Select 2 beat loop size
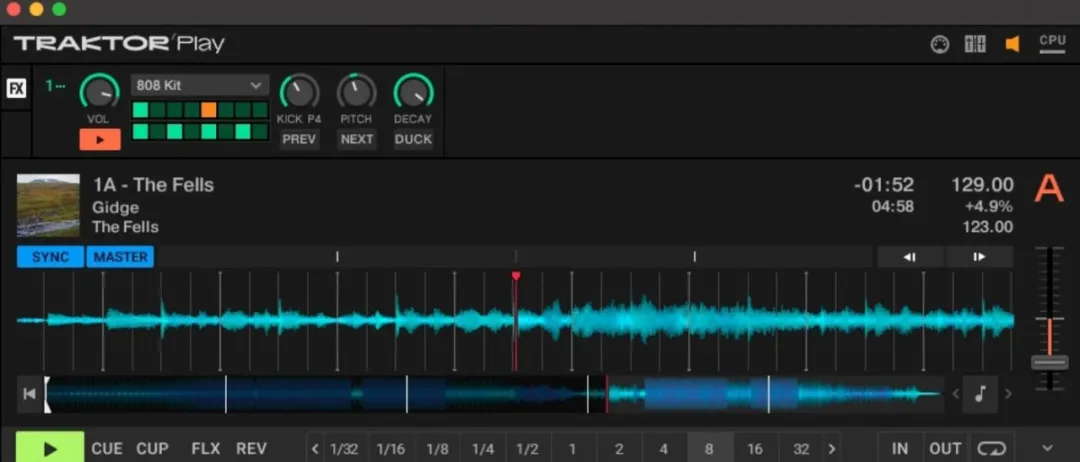 pyautogui.click(x=619, y=450)
